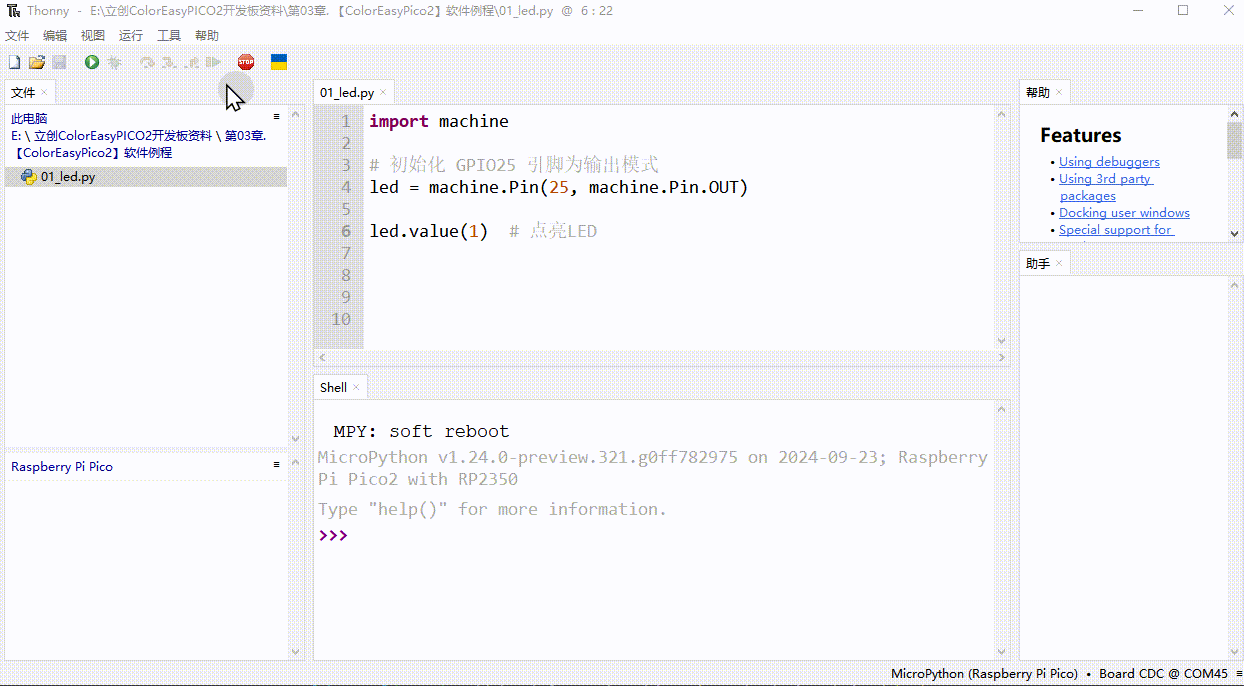
Task: Click the Features heading in help panel
Action: (1081, 135)
